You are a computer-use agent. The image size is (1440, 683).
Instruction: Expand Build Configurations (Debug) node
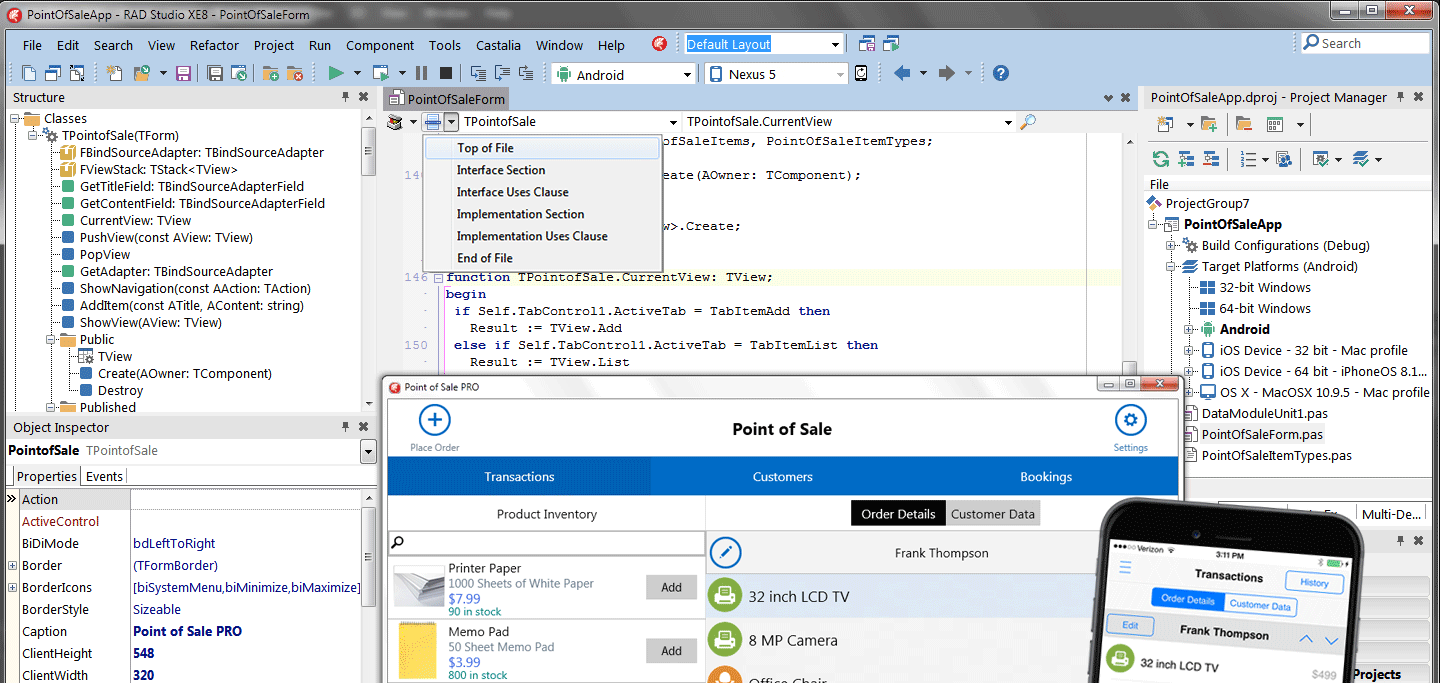(1170, 246)
